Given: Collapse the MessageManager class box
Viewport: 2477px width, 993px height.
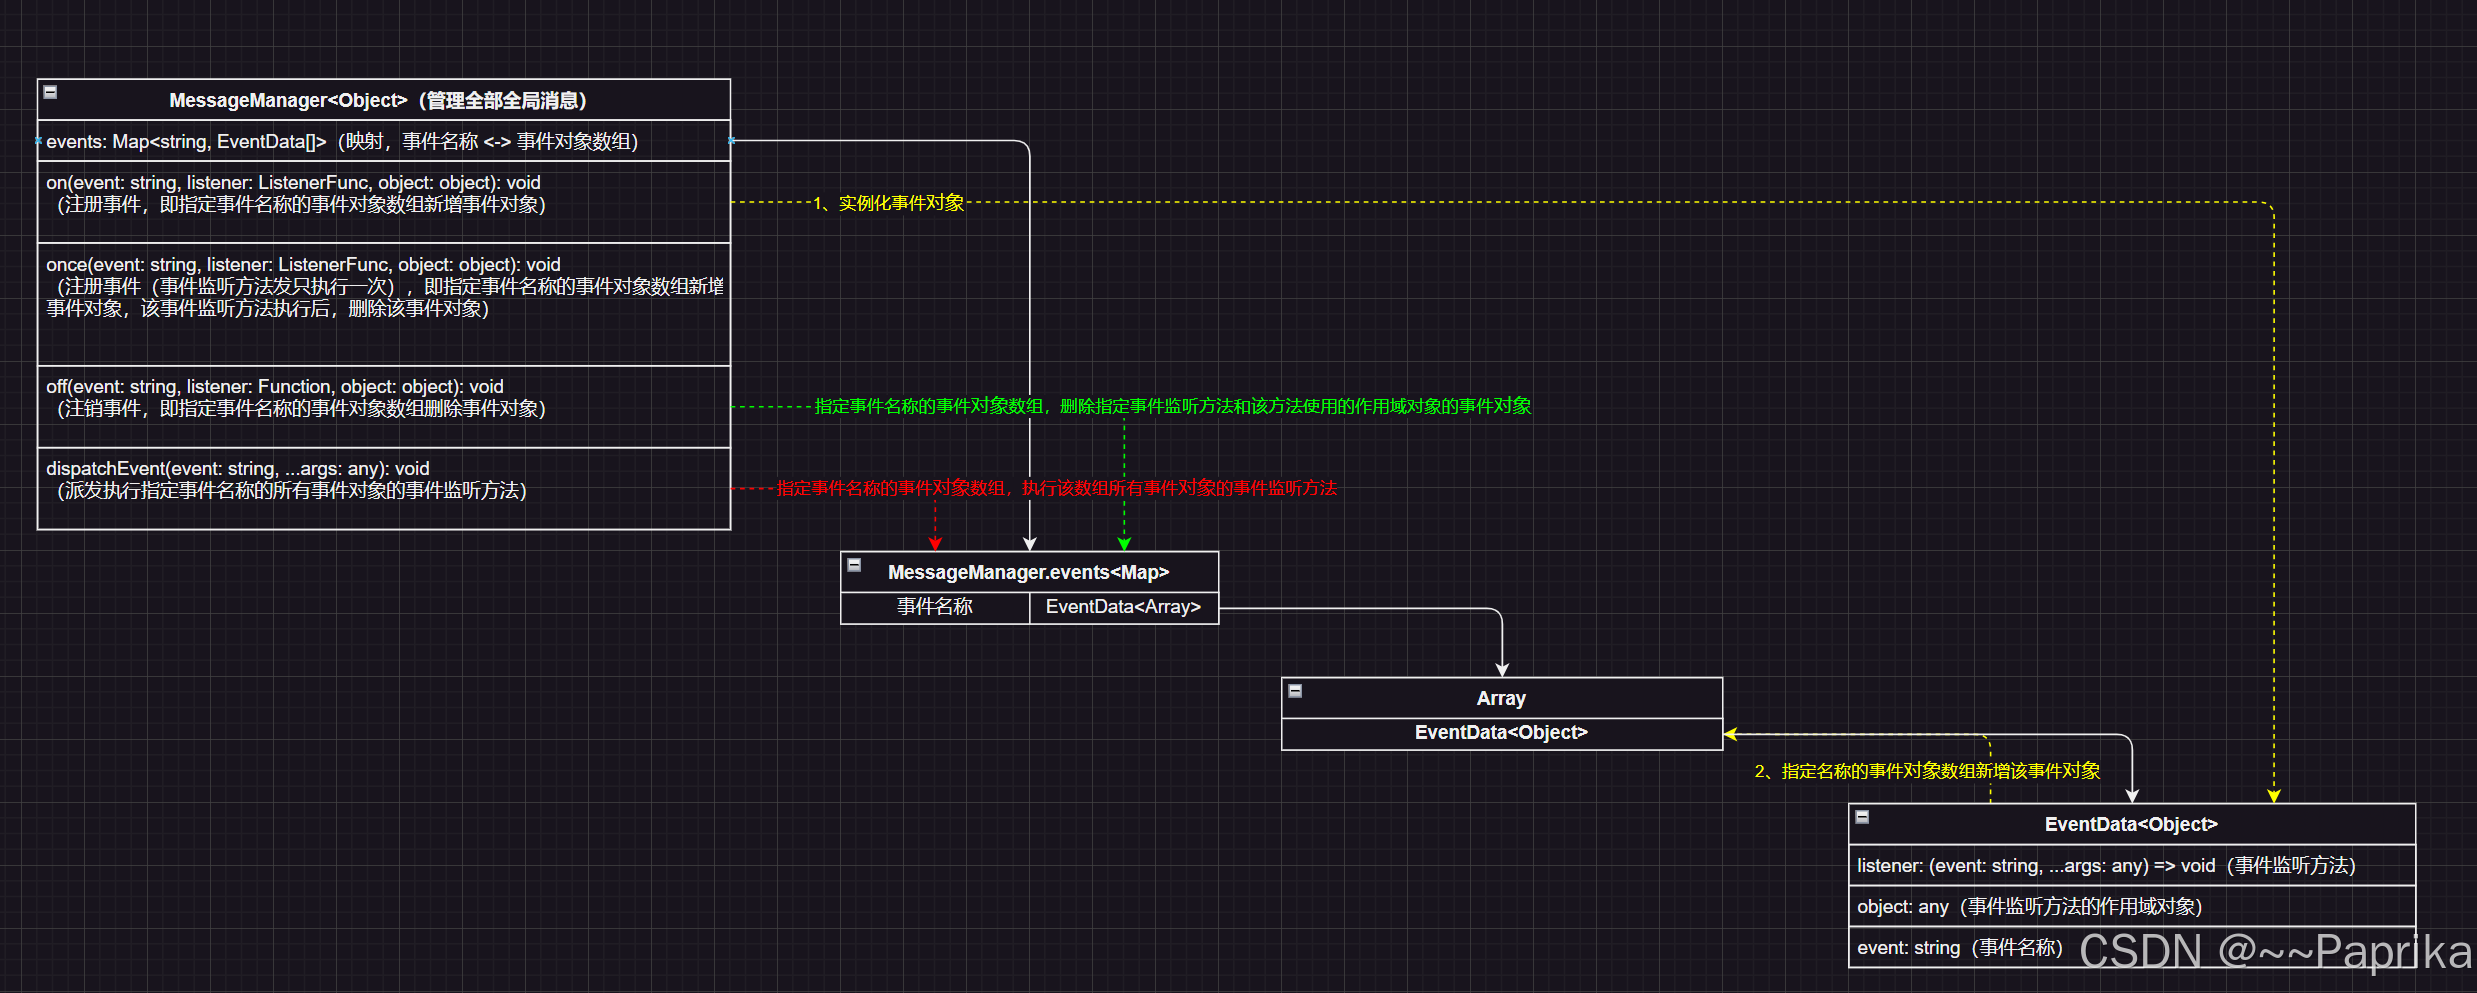Looking at the screenshot, I should [x=50, y=91].
